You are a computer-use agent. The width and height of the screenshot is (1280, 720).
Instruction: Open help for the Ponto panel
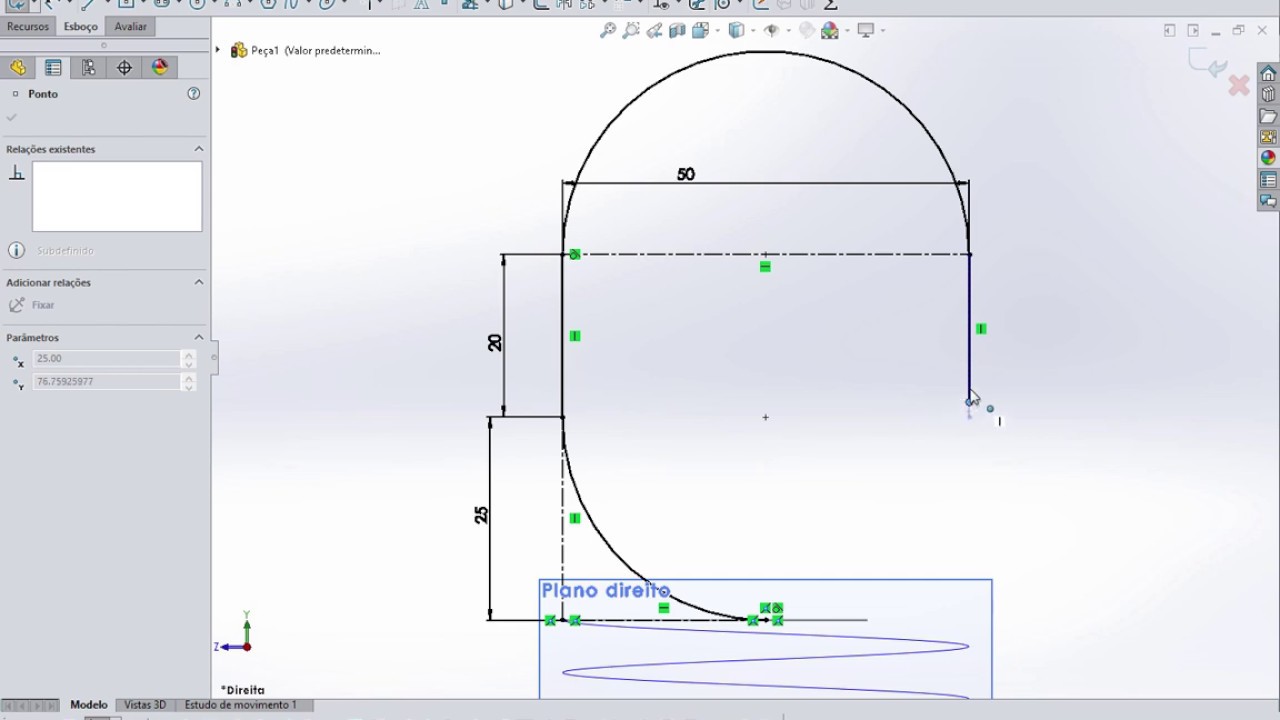point(194,93)
